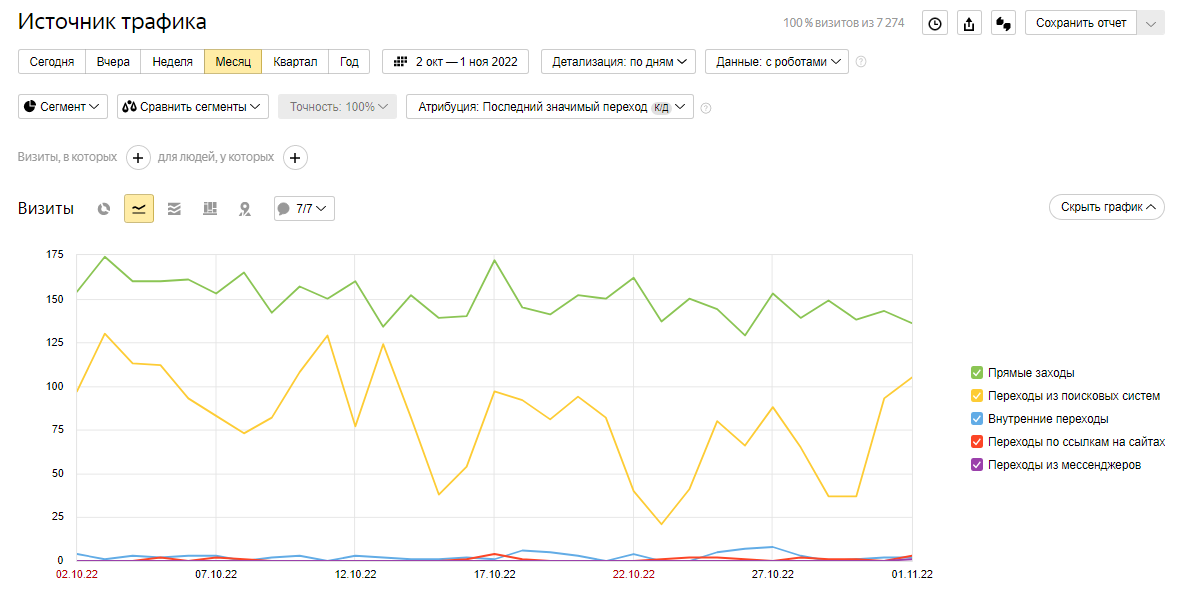
Task: Click the Сохранить отчет button
Action: pos(1081,23)
